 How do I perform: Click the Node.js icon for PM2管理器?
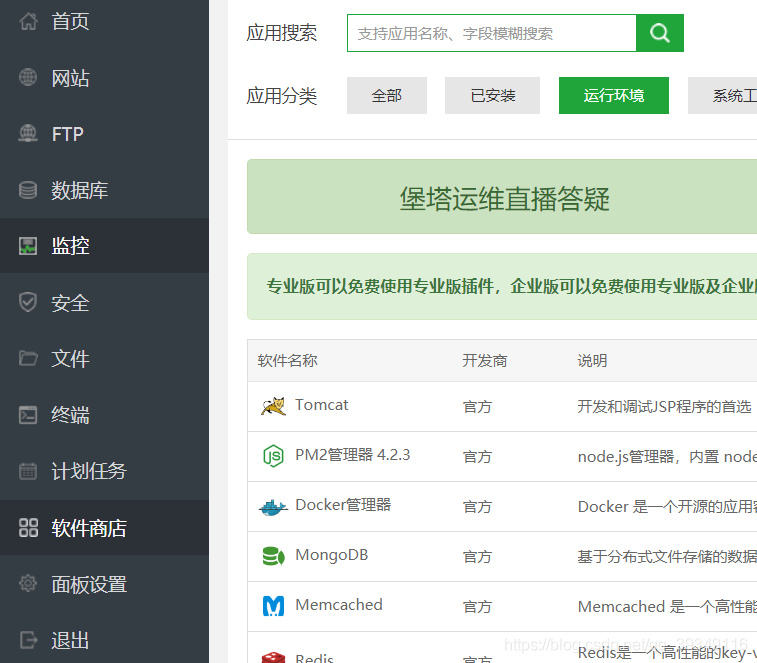tap(273, 456)
